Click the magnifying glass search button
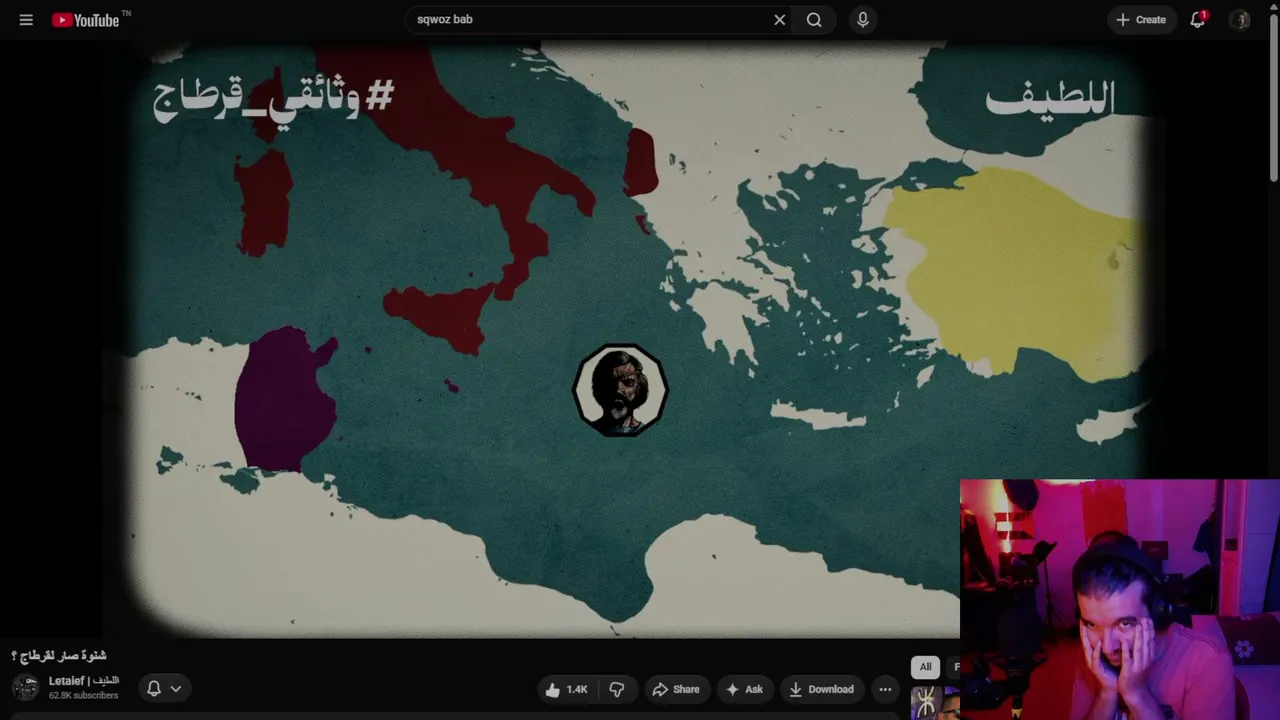 (x=814, y=20)
